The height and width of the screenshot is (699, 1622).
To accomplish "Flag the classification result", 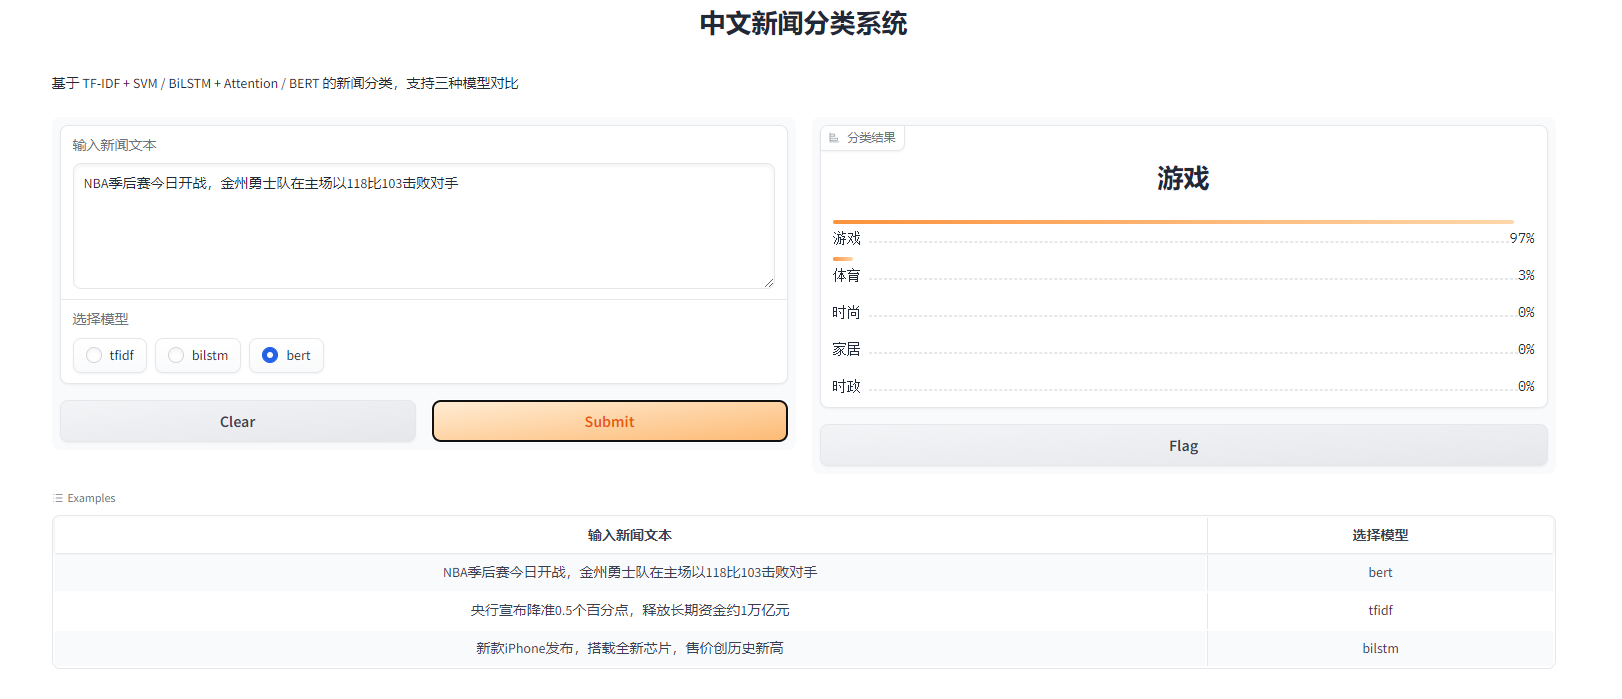I will pos(1183,446).
